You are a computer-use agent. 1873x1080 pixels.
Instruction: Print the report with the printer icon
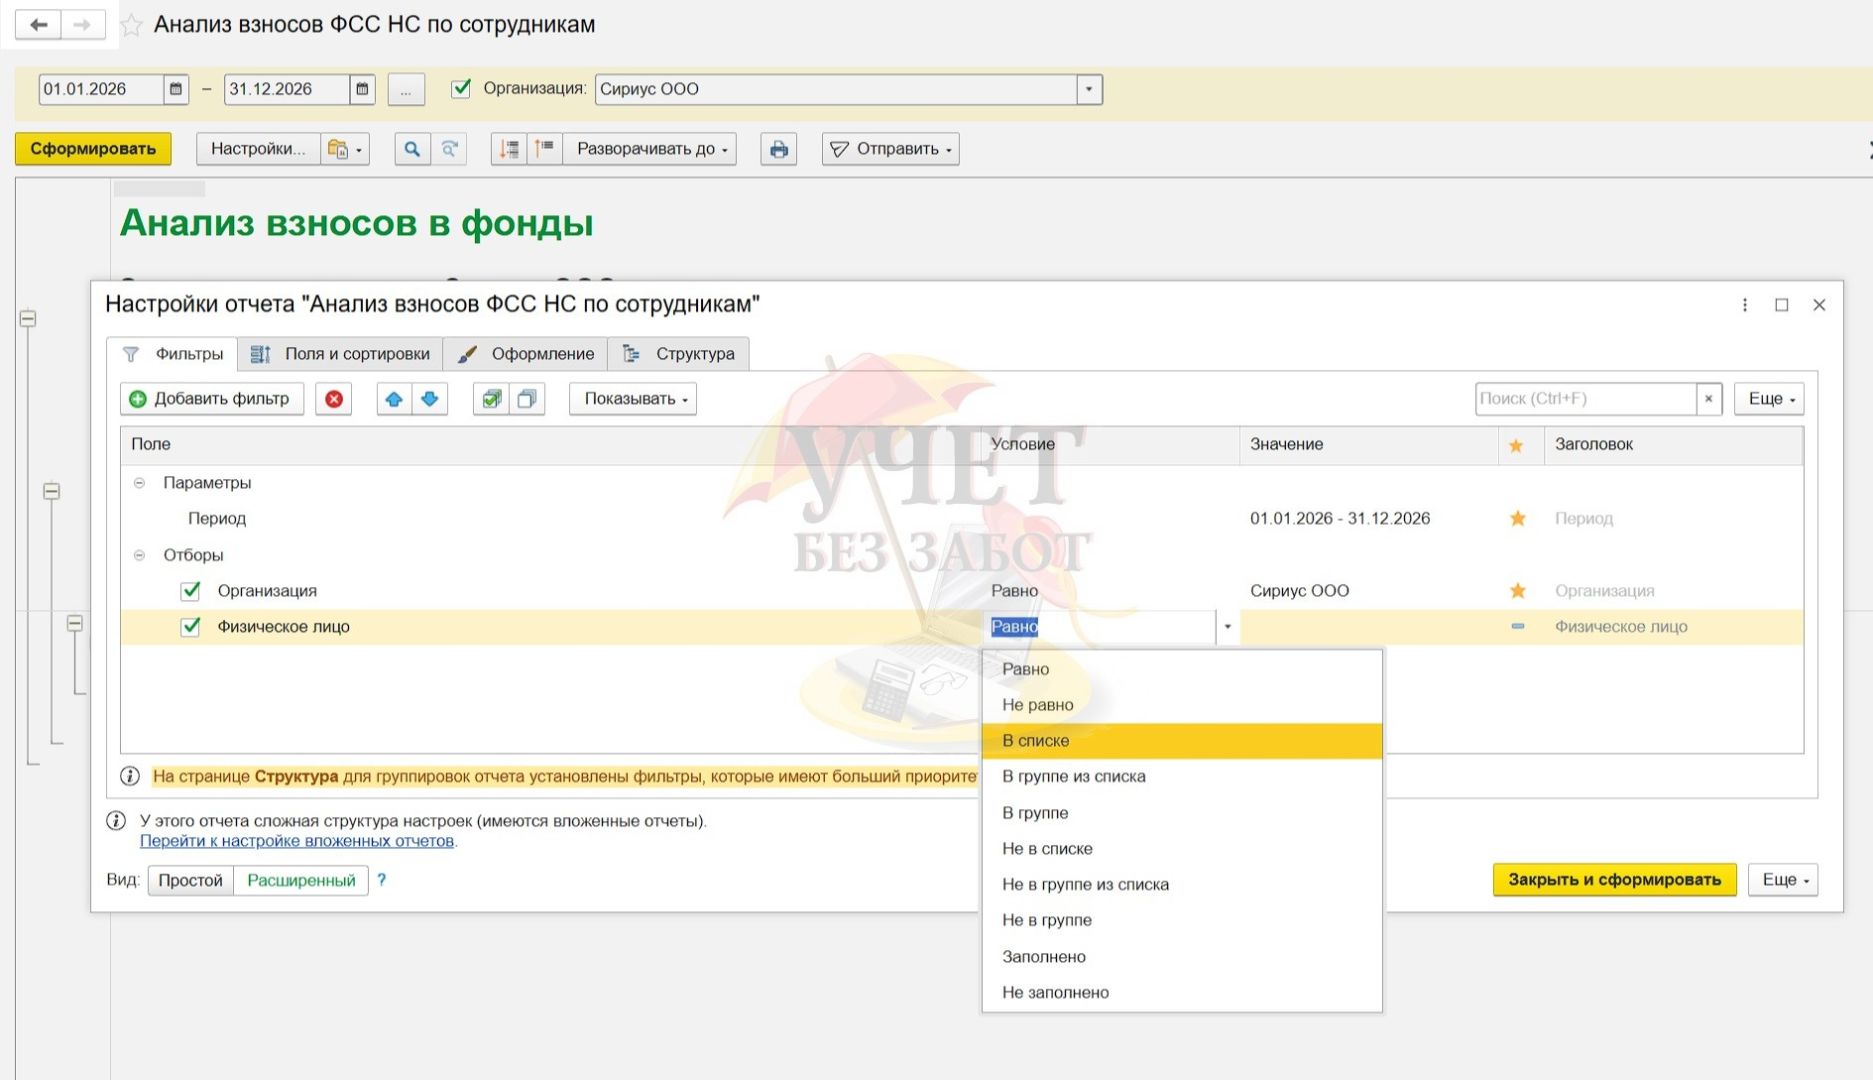778,149
